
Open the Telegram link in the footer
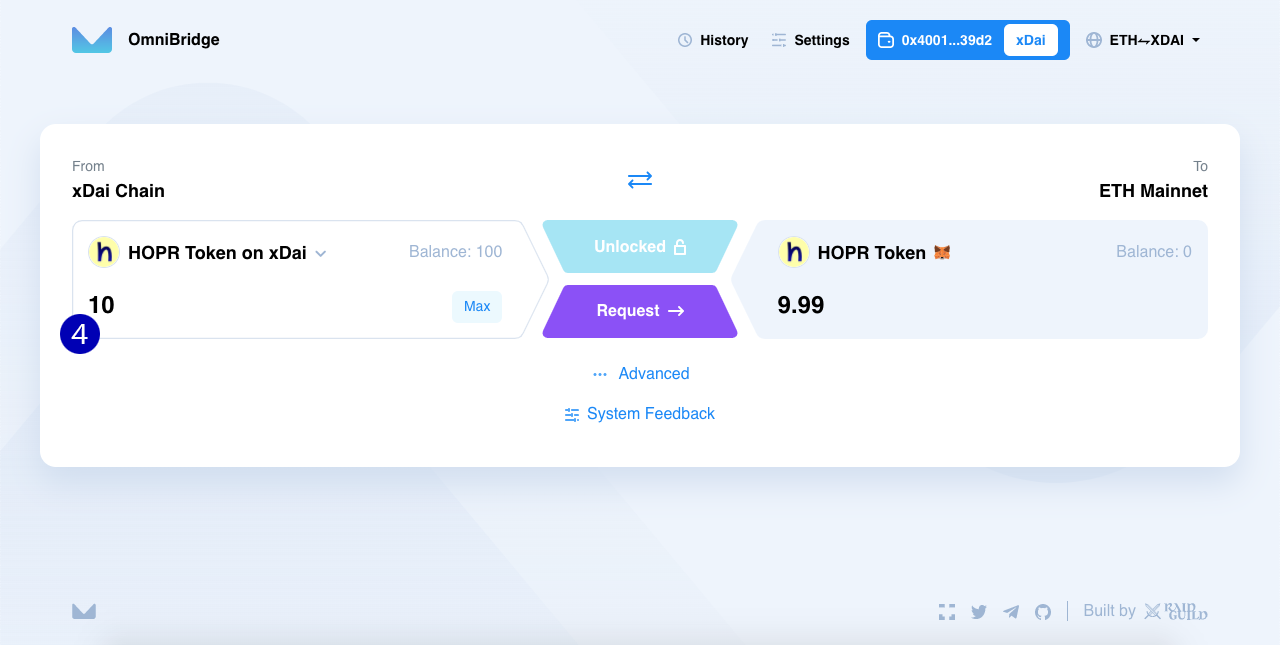click(1011, 612)
